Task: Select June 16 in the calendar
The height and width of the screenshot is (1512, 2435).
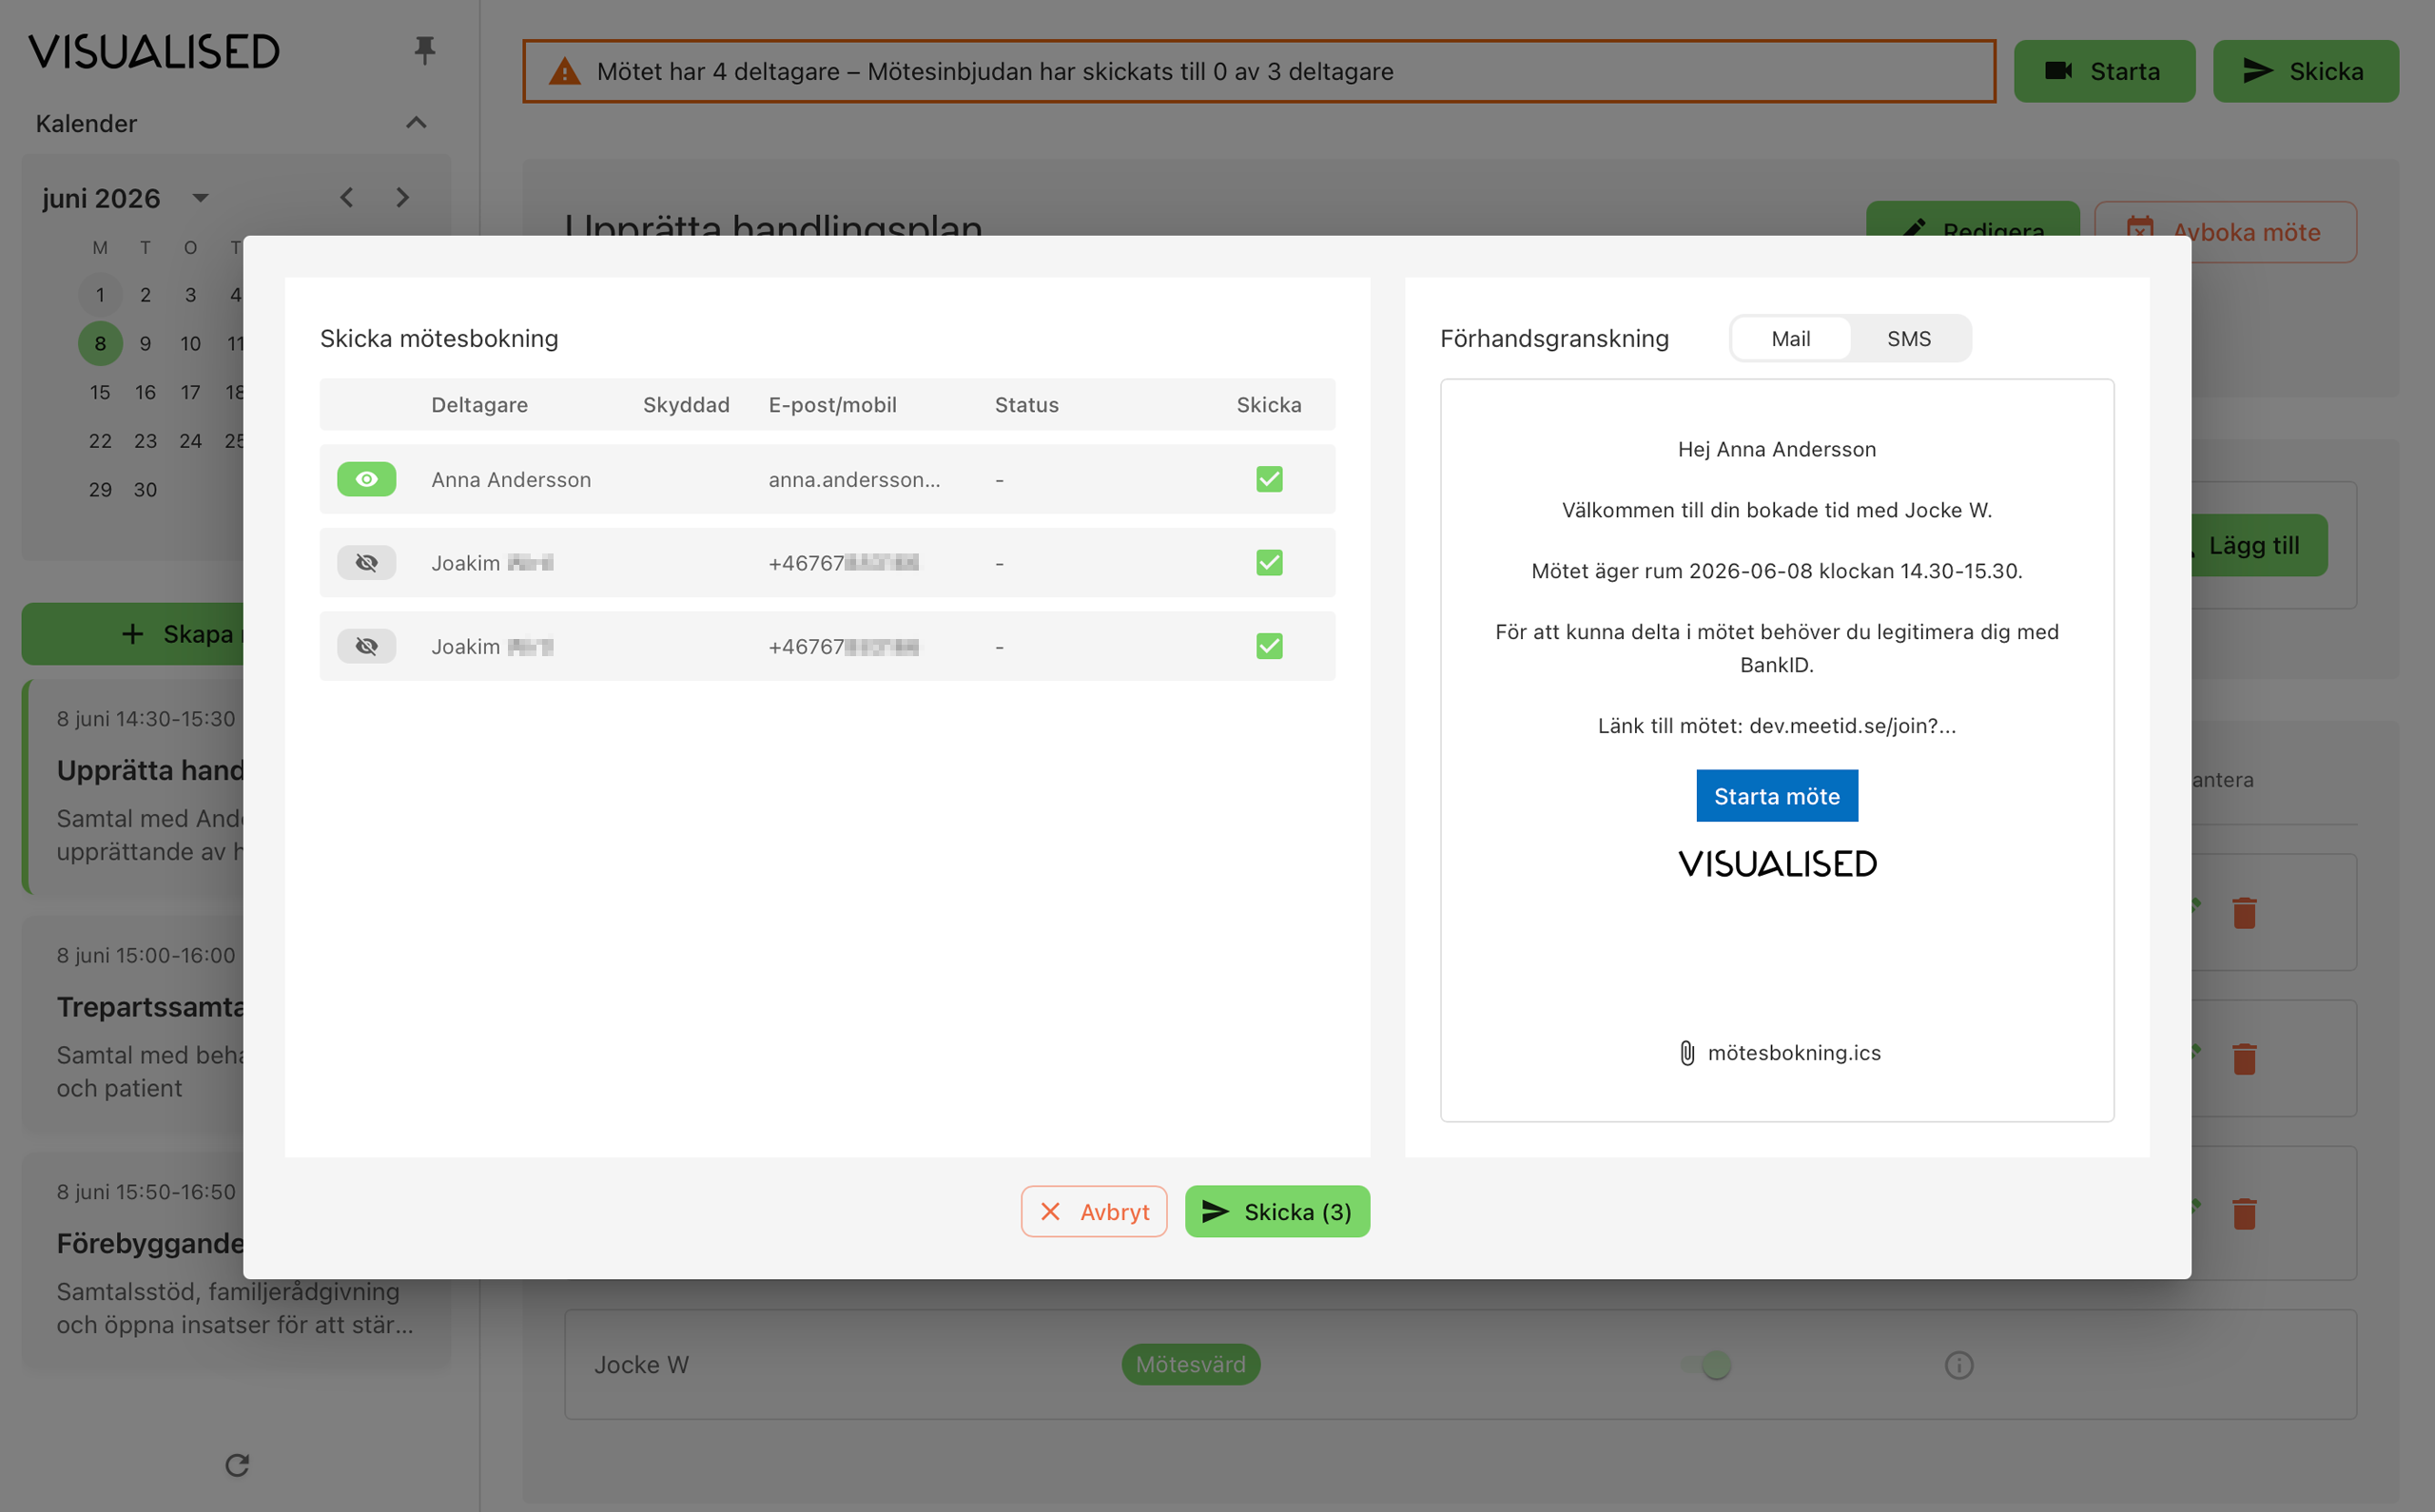Action: point(145,392)
